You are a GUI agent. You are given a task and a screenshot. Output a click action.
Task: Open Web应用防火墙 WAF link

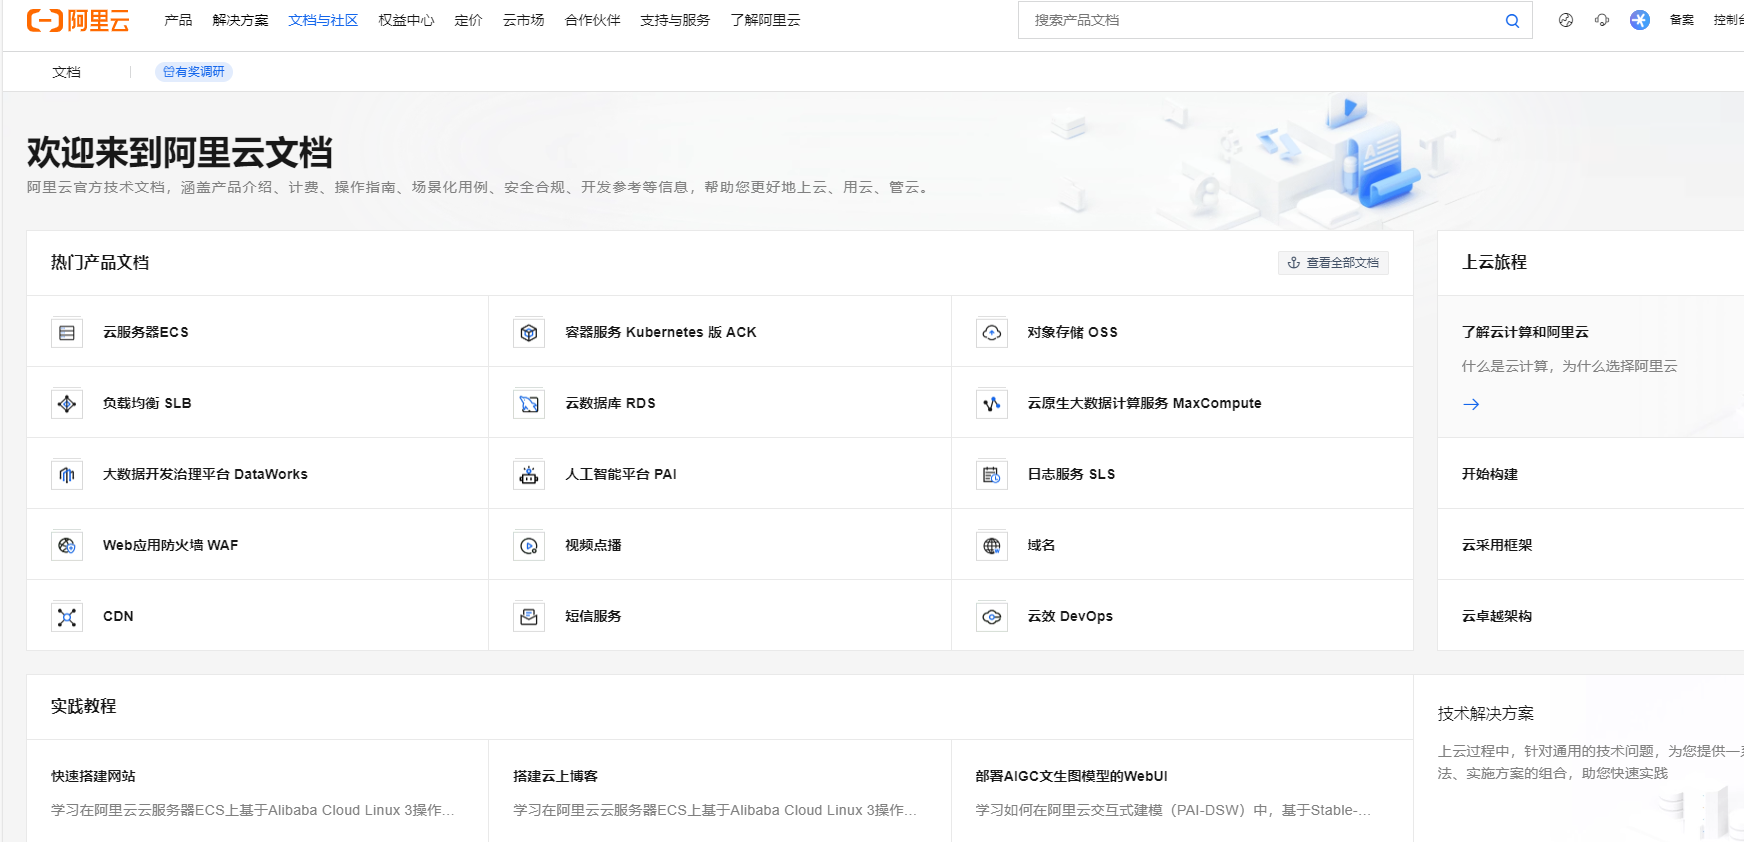(170, 545)
